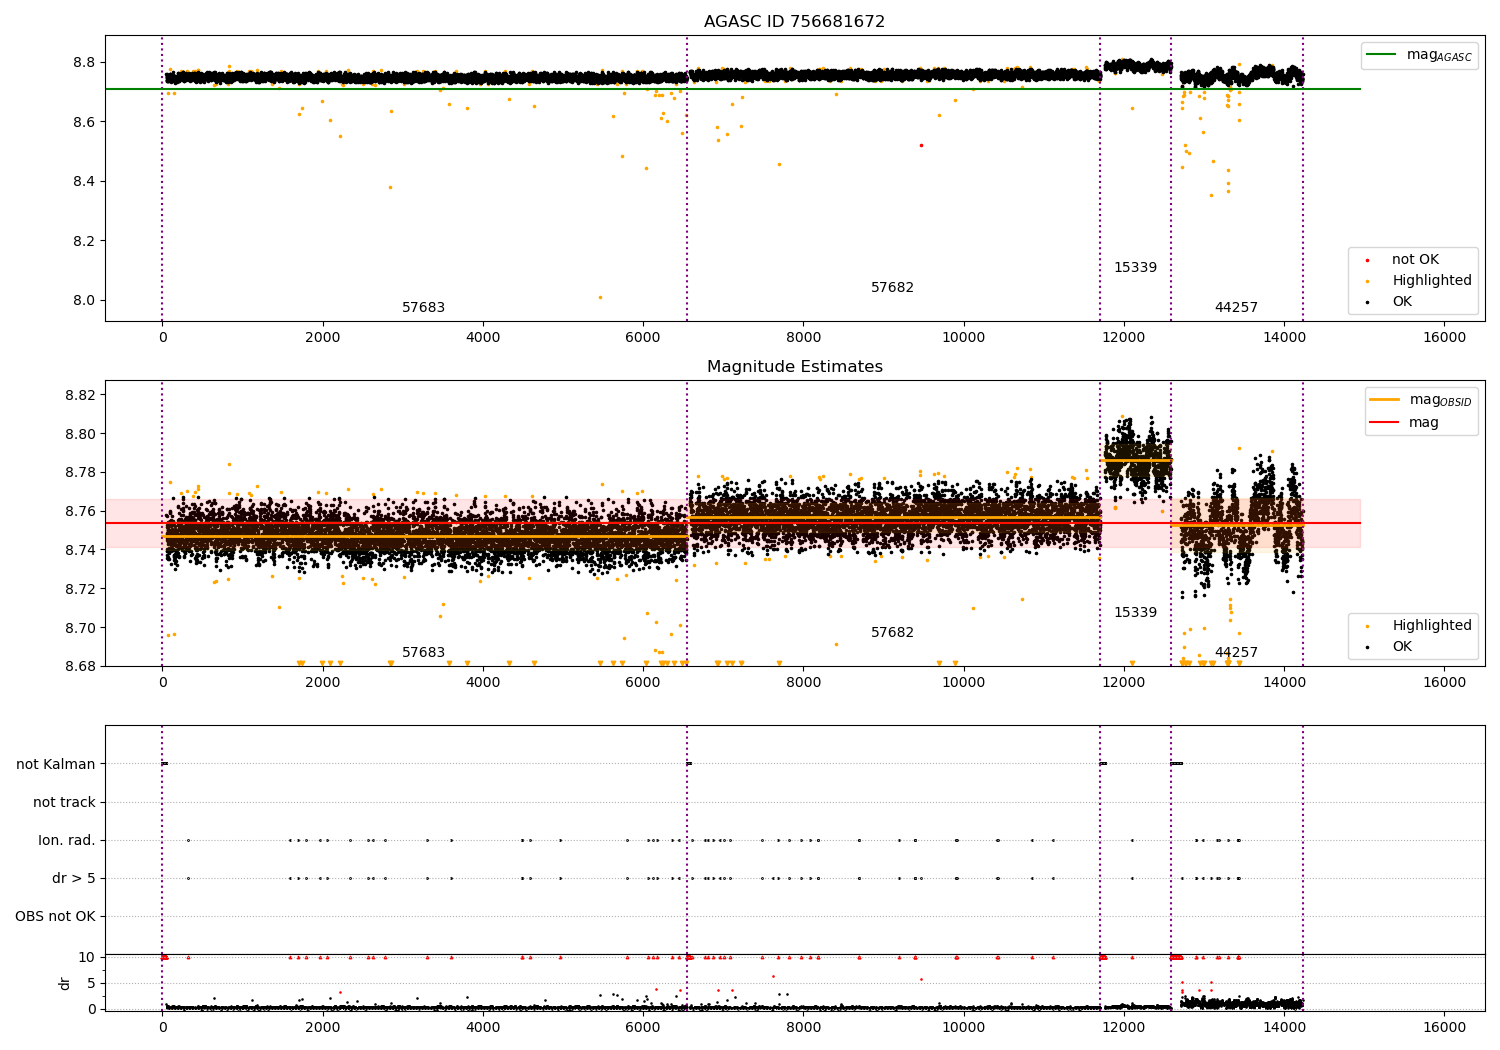This screenshot has width=1500, height=1050.
Task: Click the "Magnitude Estimates" plot title
Action: [794, 366]
